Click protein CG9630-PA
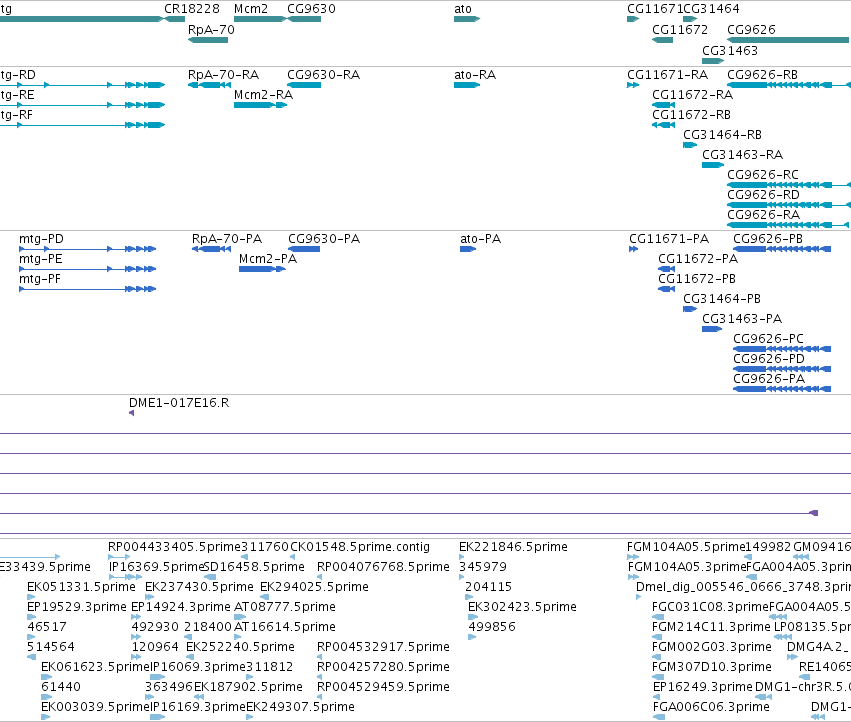Image resolution: width=851 pixels, height=722 pixels. pos(324,239)
